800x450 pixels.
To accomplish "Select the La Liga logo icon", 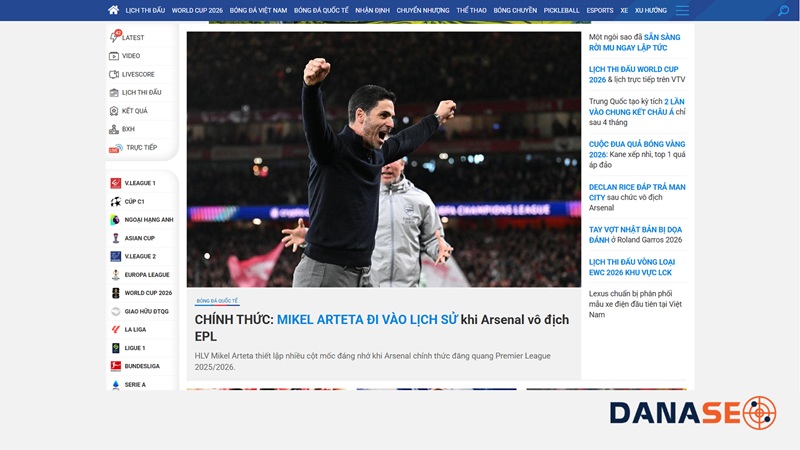I will click(x=116, y=330).
